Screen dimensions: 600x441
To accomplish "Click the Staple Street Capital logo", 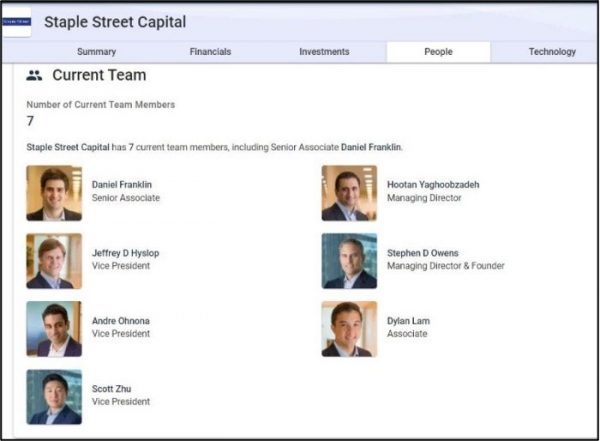I will click(16, 21).
